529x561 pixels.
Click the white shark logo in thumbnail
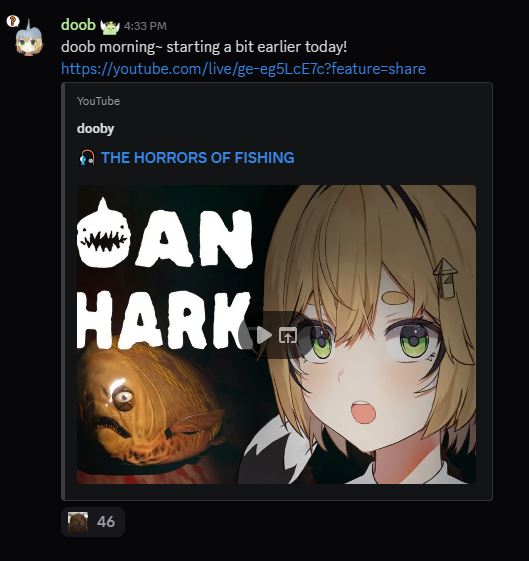click(x=104, y=233)
